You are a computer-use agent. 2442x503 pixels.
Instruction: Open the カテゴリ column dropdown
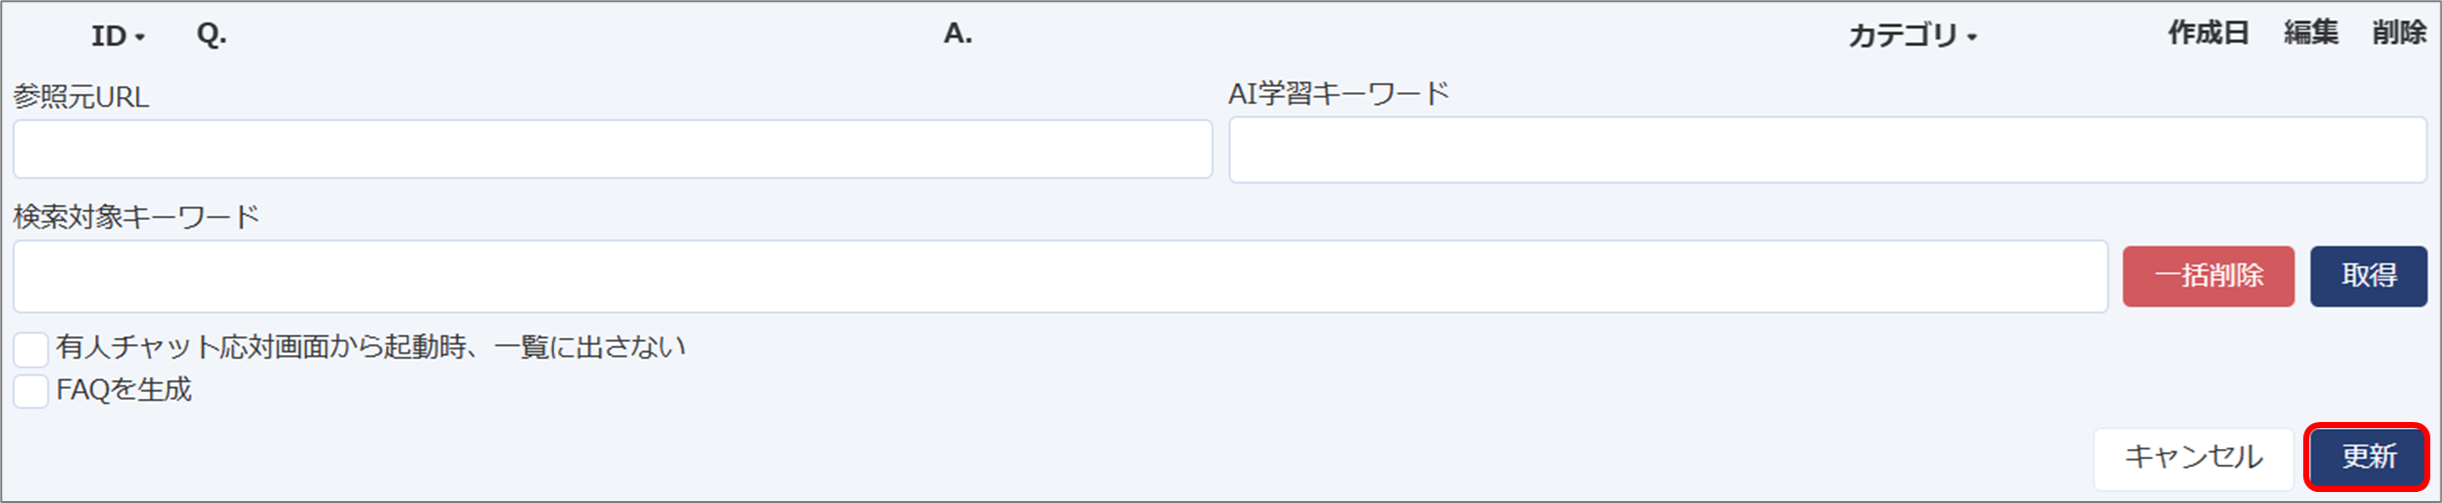(x=1912, y=36)
